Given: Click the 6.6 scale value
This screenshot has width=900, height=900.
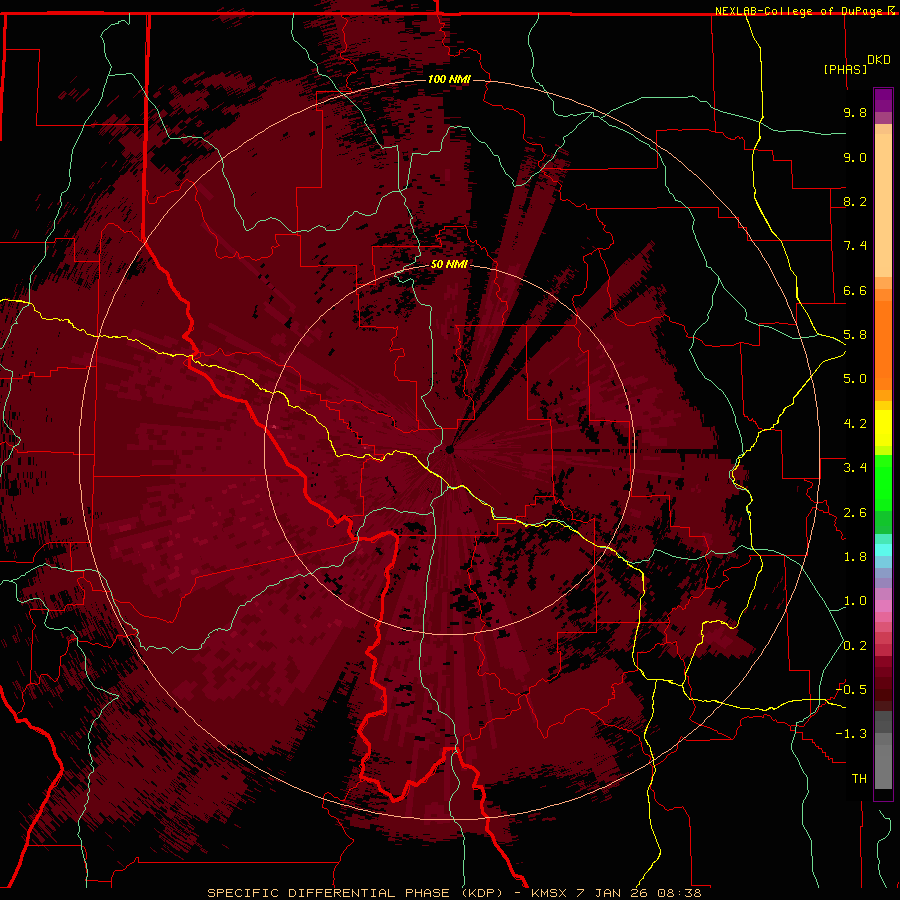Looking at the screenshot, I should pyautogui.click(x=855, y=290).
